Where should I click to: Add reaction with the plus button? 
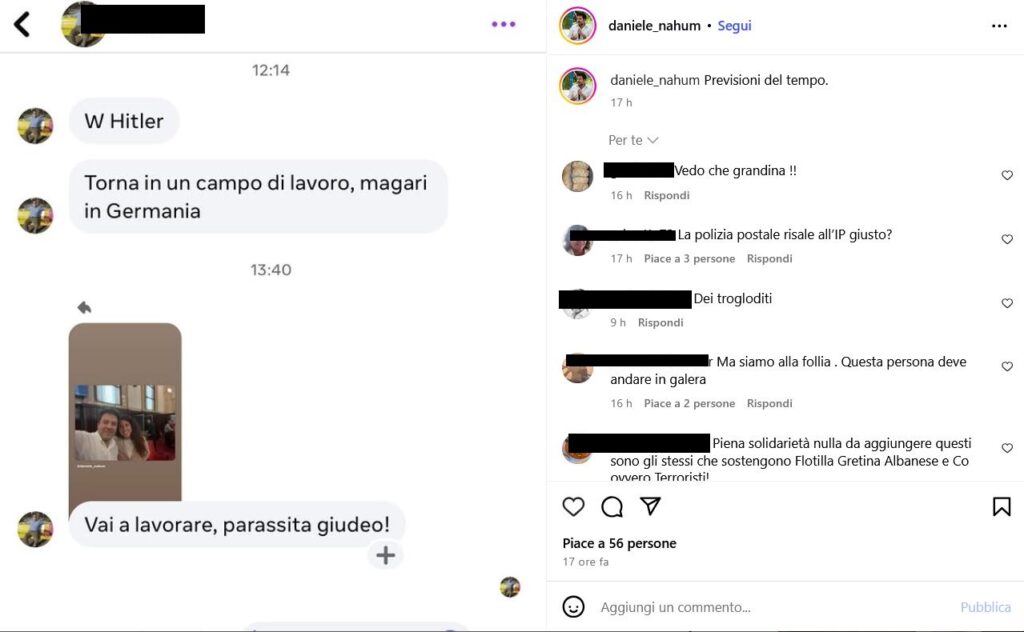(385, 555)
